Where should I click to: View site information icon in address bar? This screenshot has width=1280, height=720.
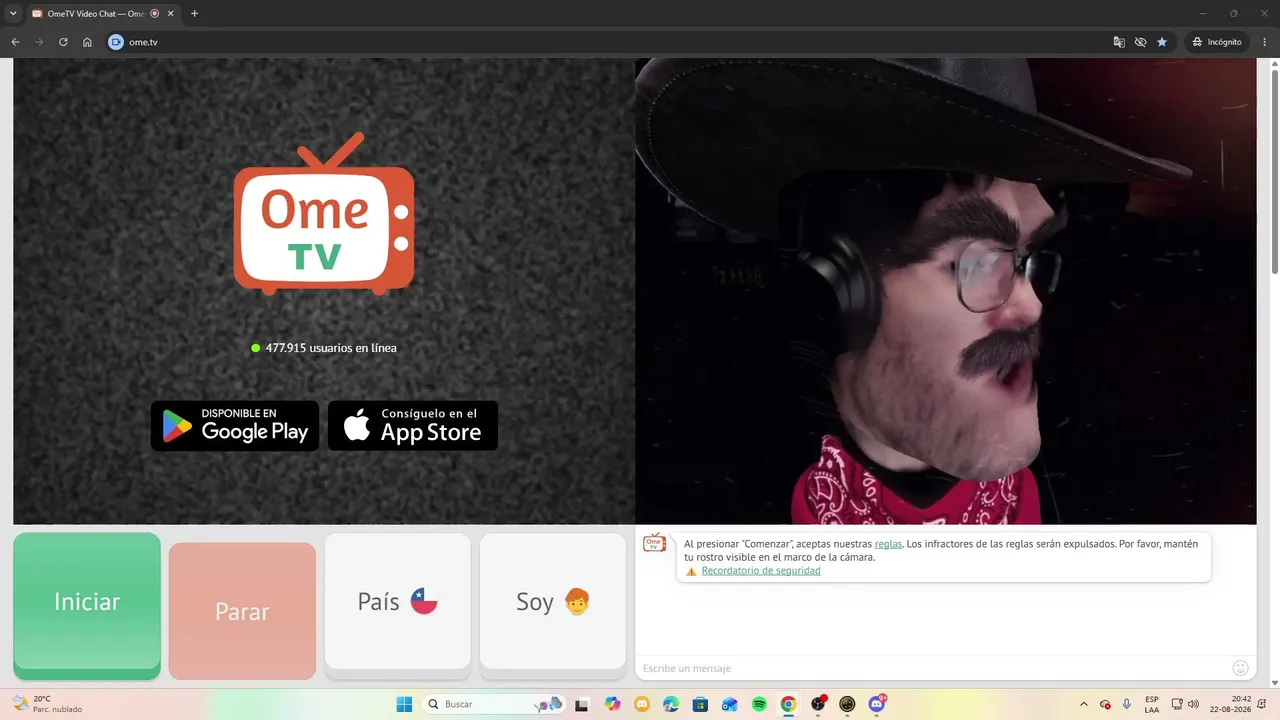pos(116,42)
